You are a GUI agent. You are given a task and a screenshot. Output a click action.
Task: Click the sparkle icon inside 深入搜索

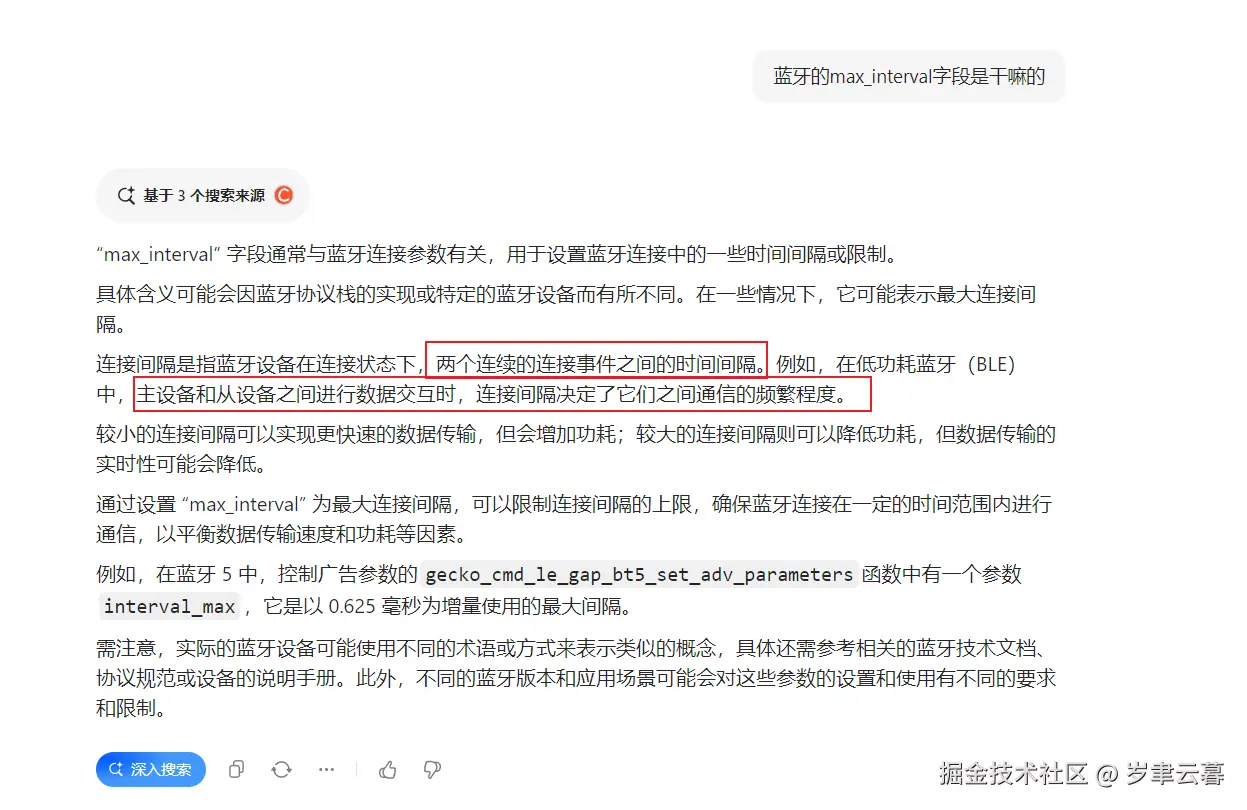tap(116, 769)
